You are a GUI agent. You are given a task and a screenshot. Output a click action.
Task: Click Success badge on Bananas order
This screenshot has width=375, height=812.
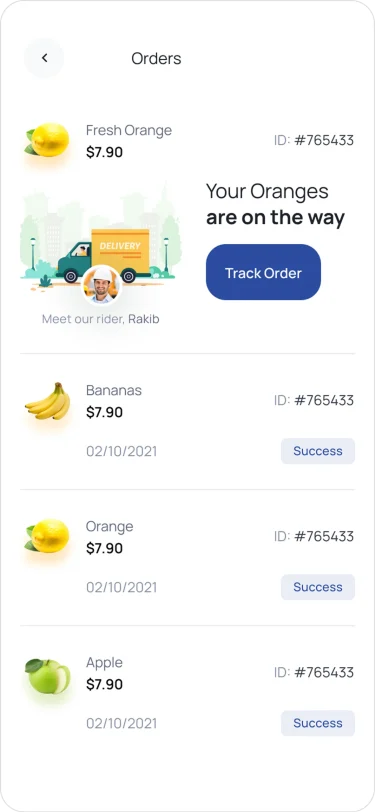pos(318,451)
